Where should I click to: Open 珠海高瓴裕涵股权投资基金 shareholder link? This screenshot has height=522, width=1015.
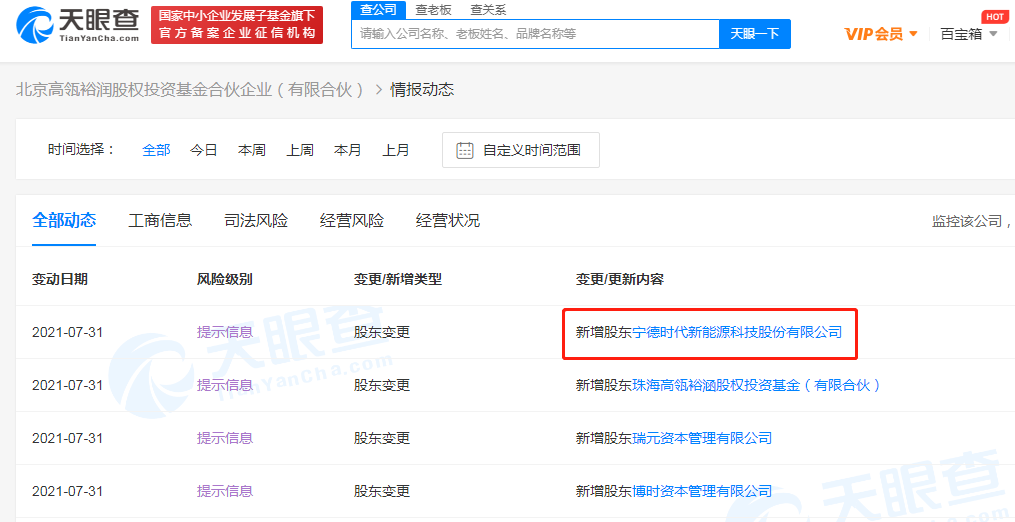pyautogui.click(x=756, y=385)
